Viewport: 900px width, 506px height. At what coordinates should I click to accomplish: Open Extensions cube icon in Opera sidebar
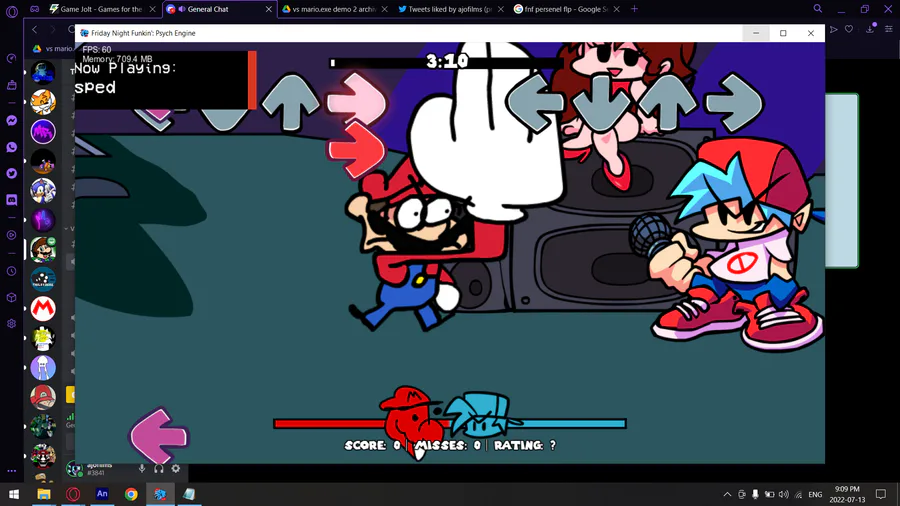click(x=11, y=298)
